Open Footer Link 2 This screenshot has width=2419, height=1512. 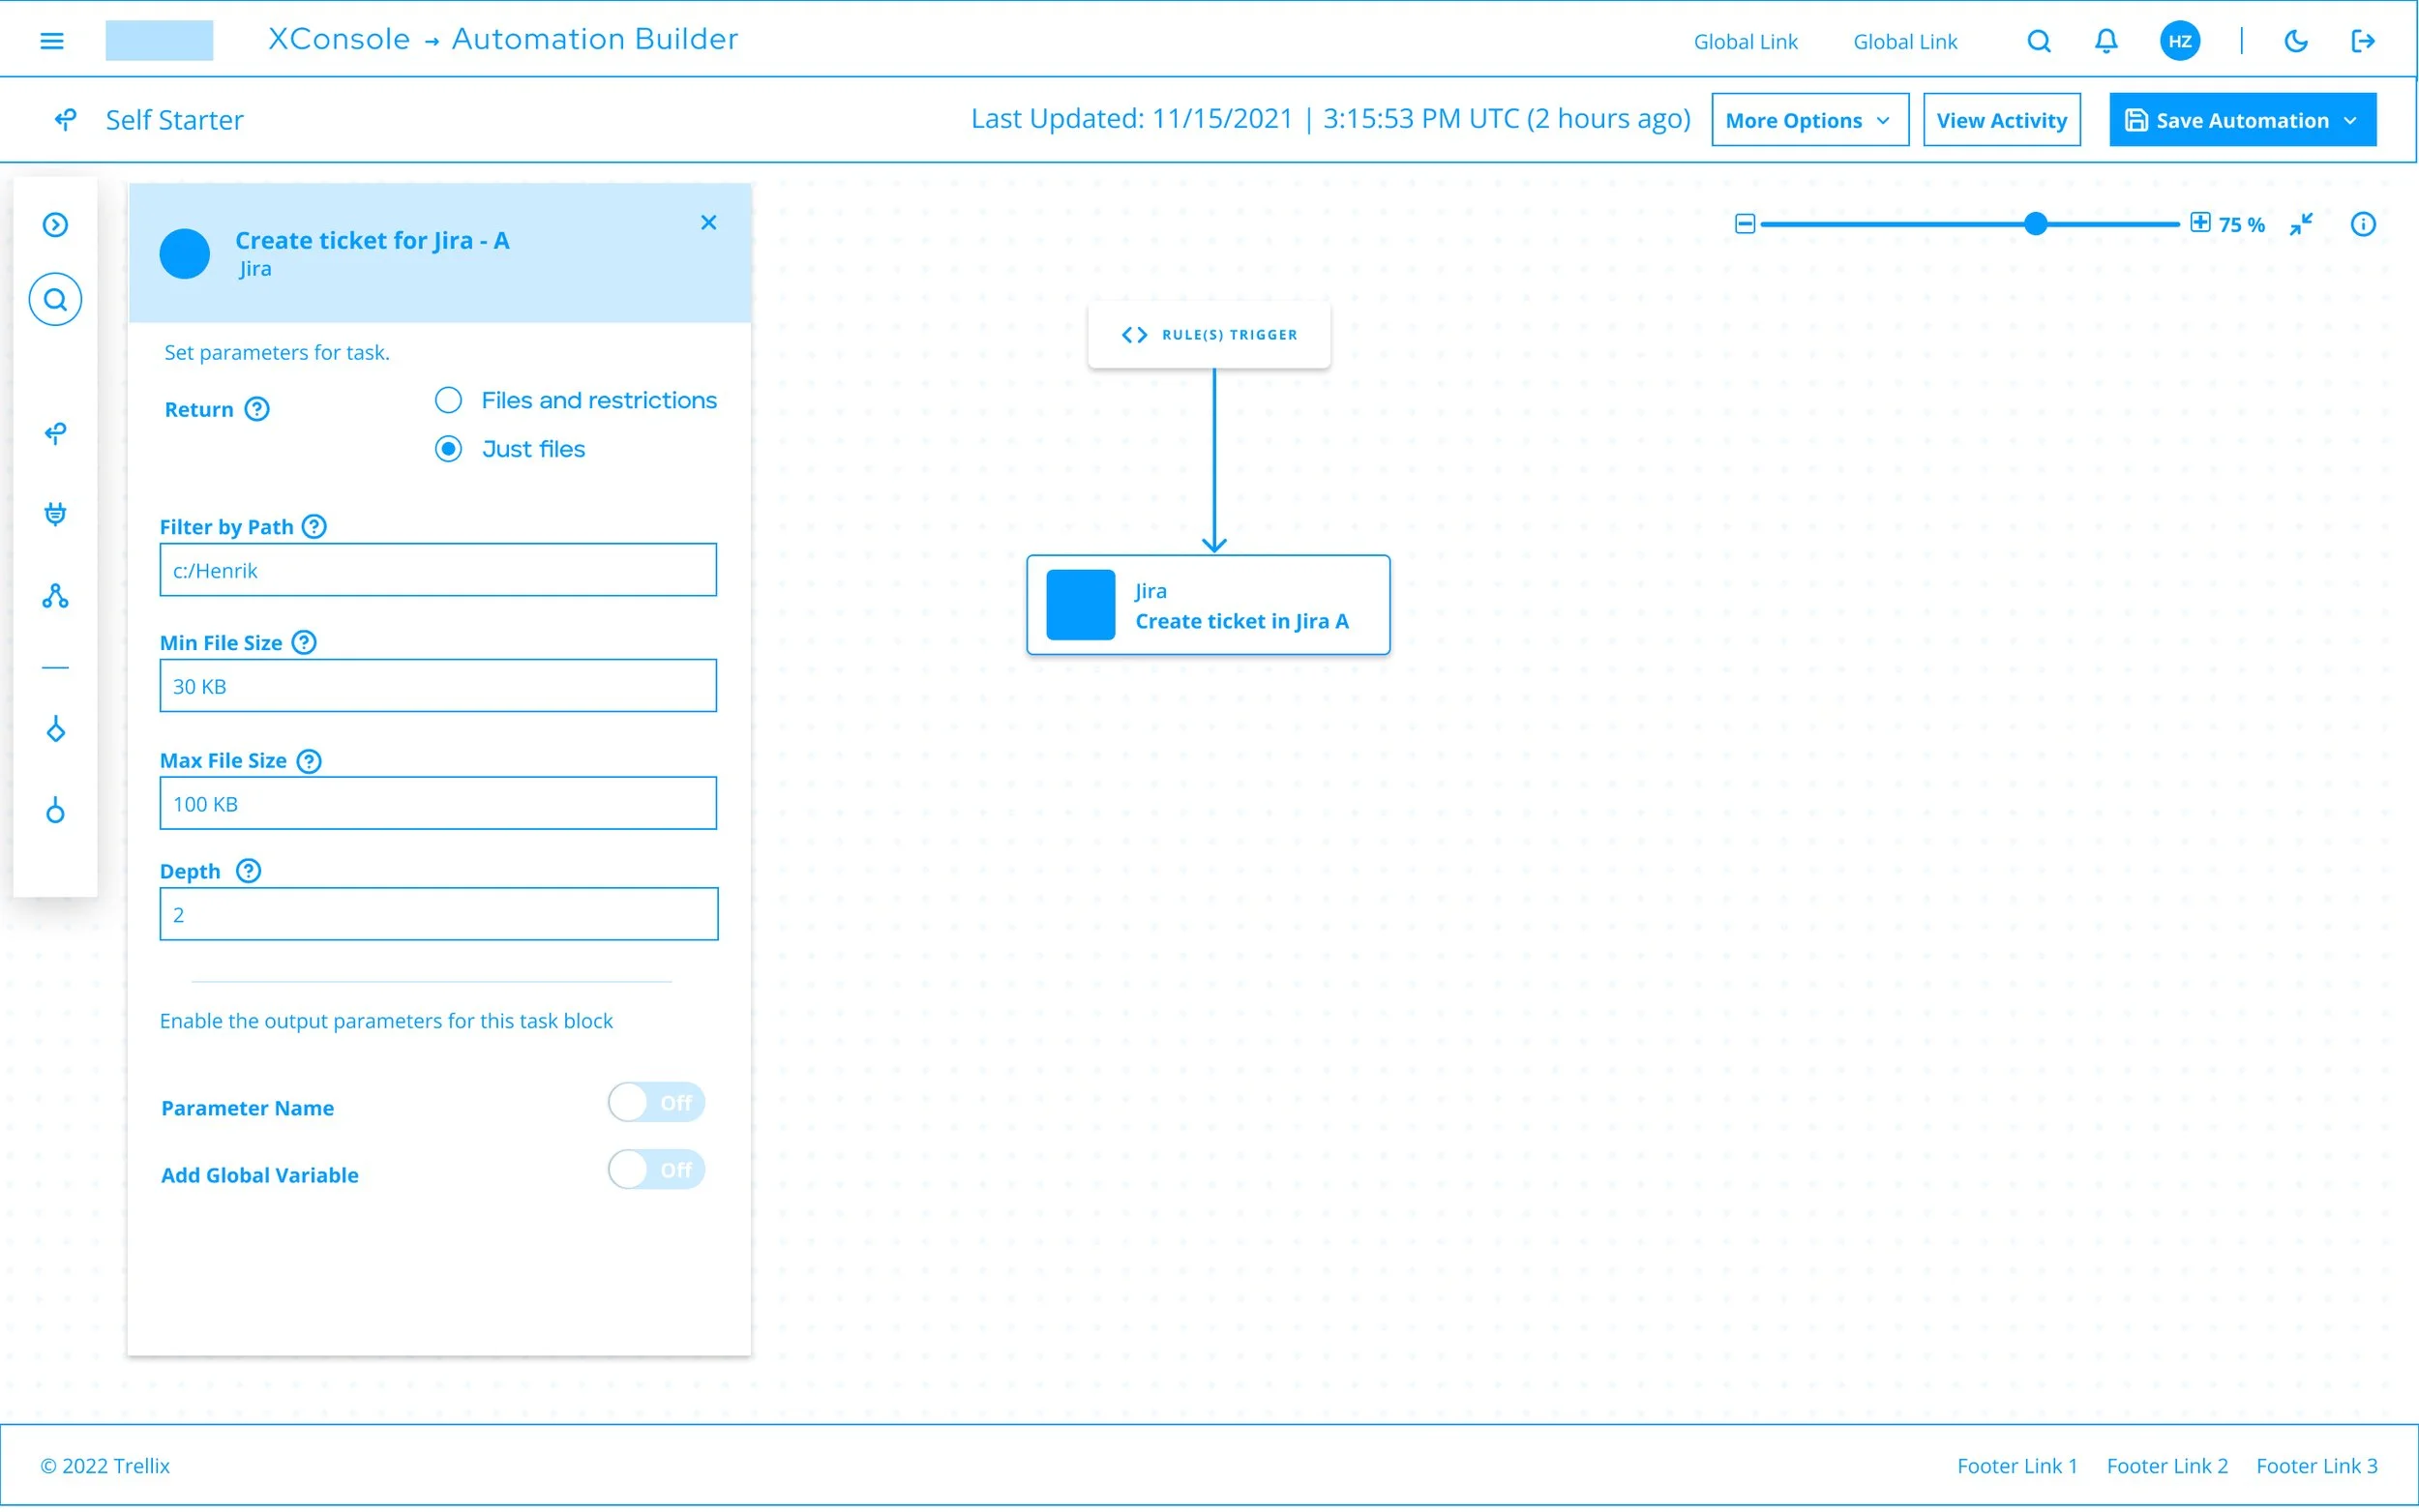click(x=2167, y=1465)
